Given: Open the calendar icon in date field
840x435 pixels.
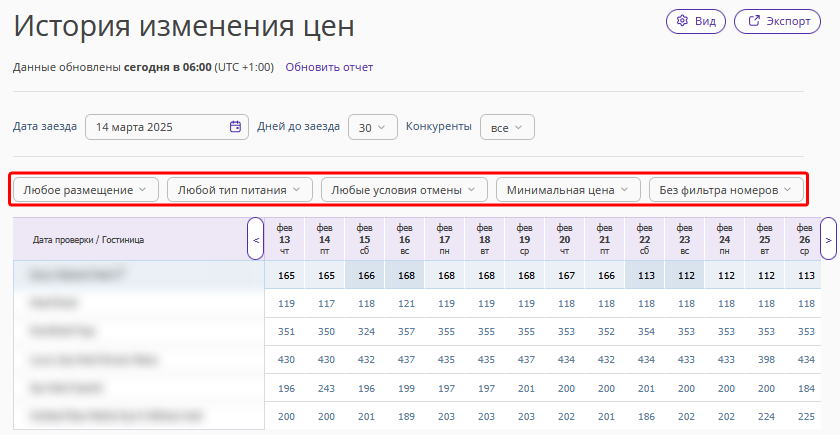Looking at the screenshot, I should [x=235, y=127].
